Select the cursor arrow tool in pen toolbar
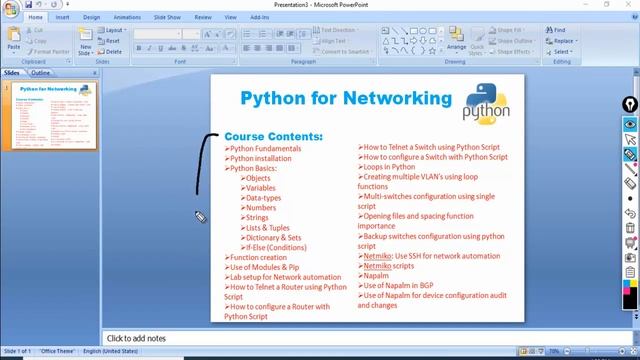The height and width of the screenshot is (360, 640). point(630,139)
